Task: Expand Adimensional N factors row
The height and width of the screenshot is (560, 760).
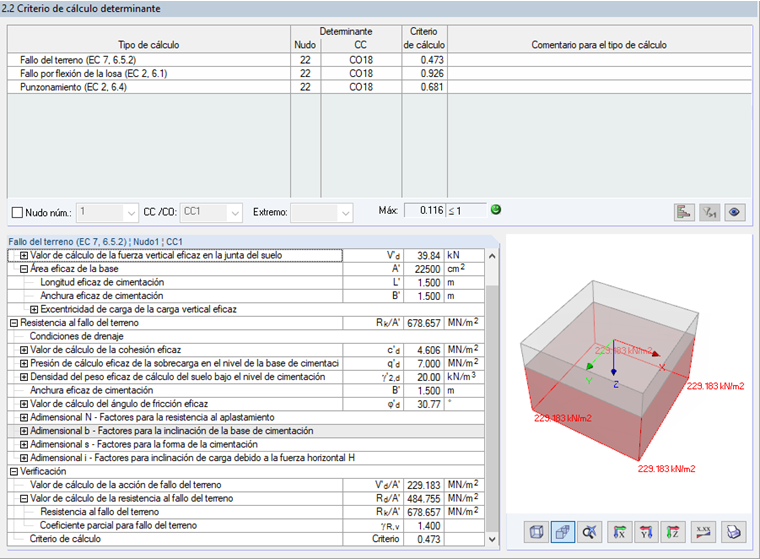Action: coord(24,417)
